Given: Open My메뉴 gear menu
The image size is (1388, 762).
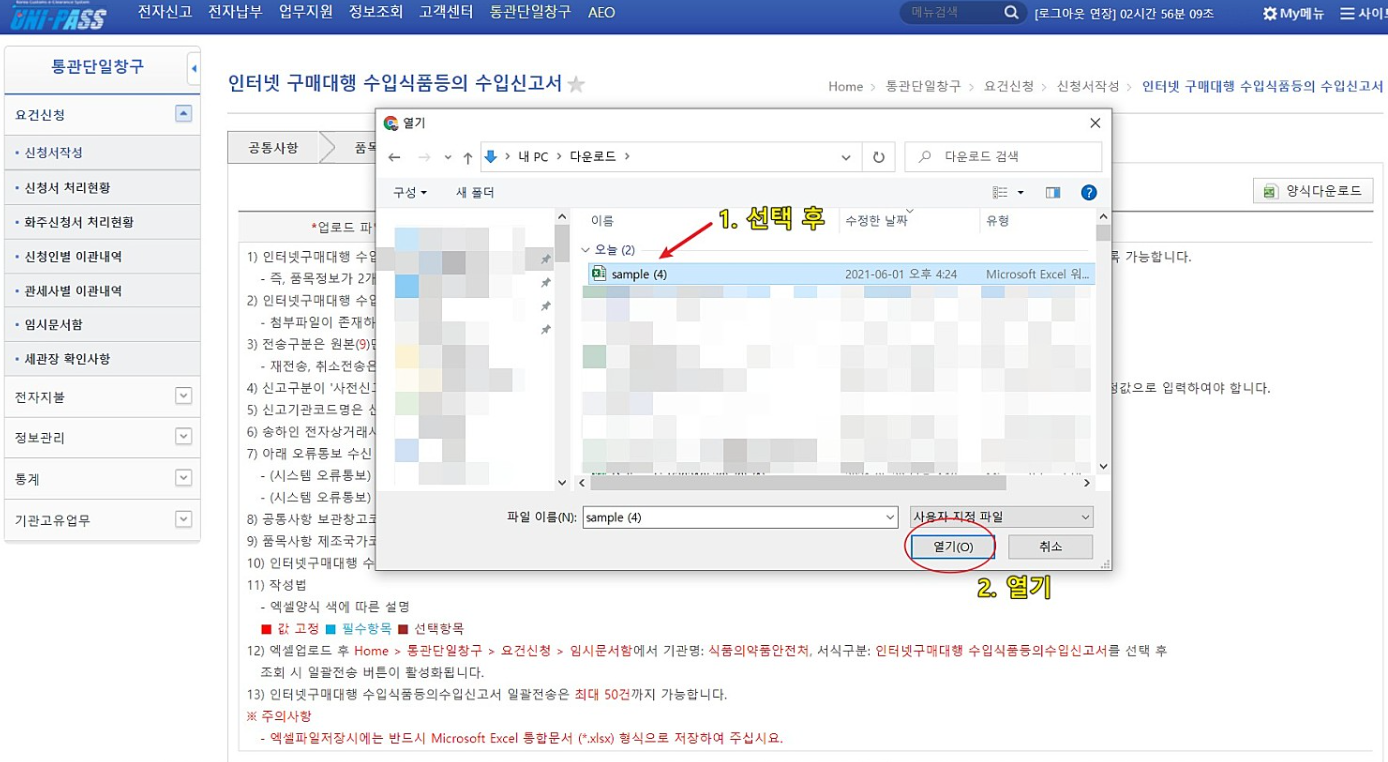Looking at the screenshot, I should pyautogui.click(x=1293, y=13).
